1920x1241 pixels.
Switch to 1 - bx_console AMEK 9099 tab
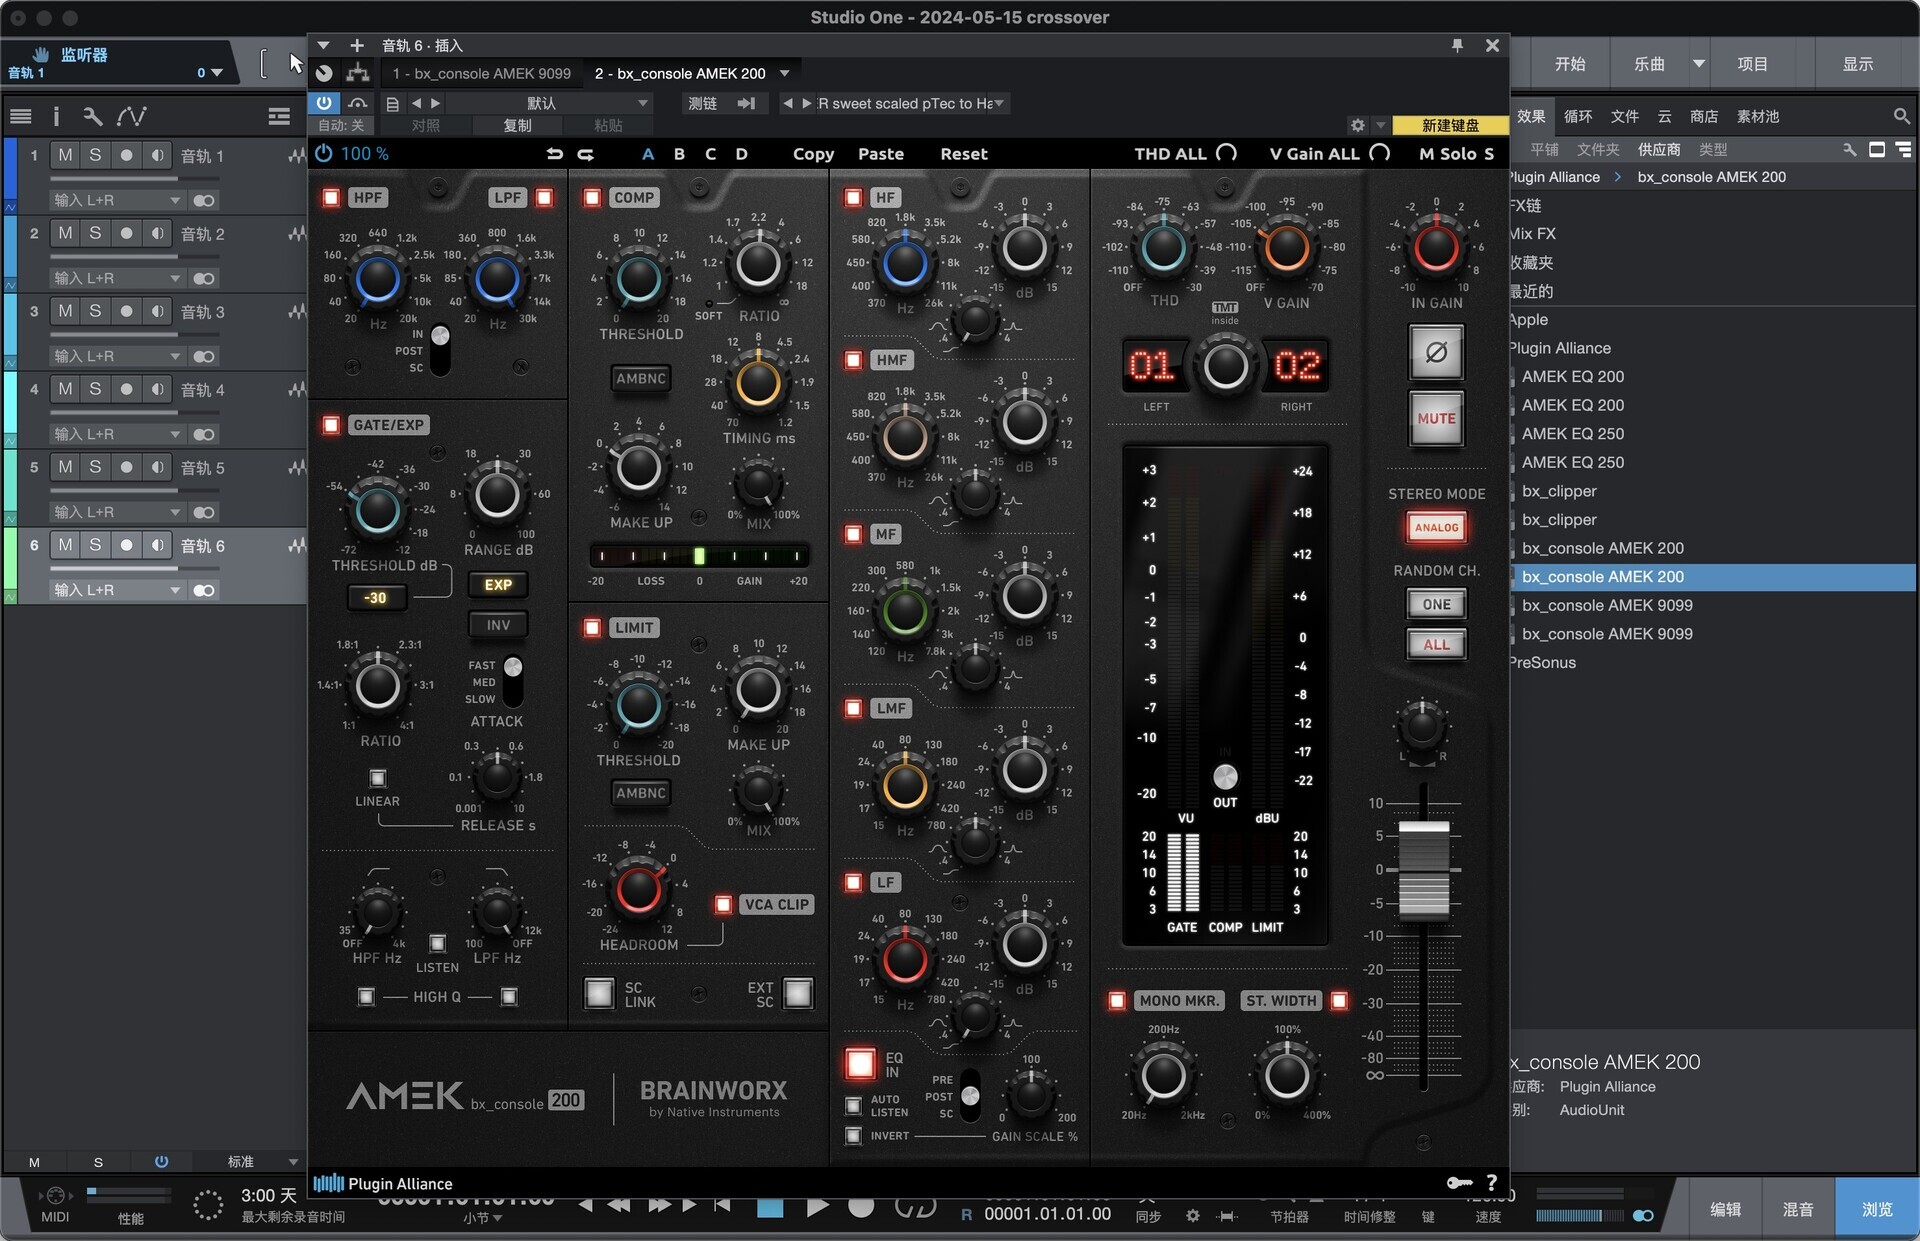pyautogui.click(x=481, y=73)
